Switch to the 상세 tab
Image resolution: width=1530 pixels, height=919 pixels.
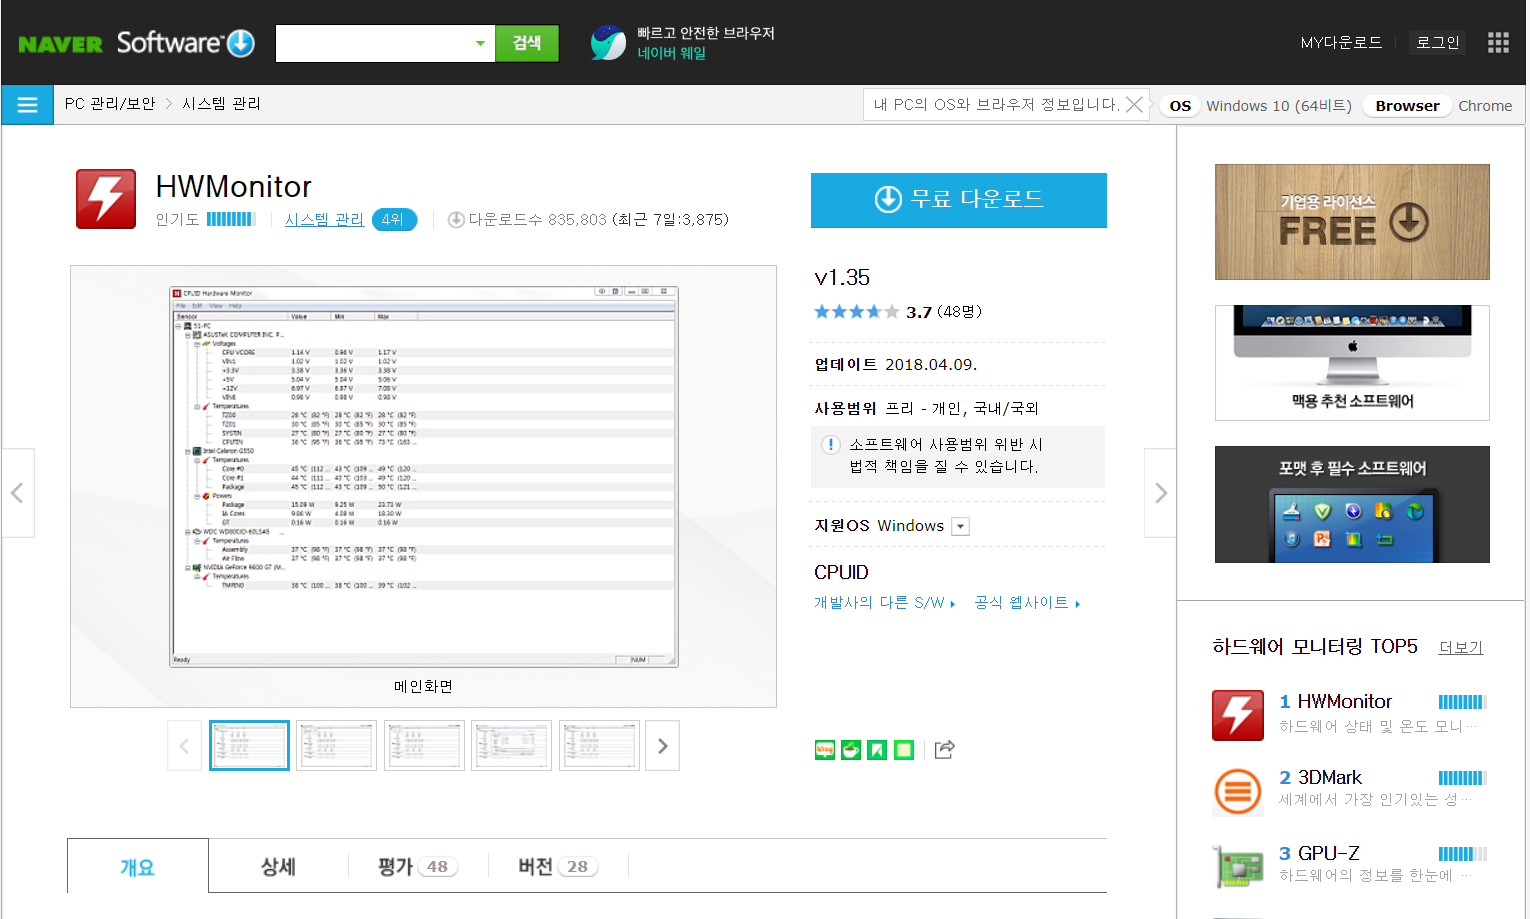[278, 866]
